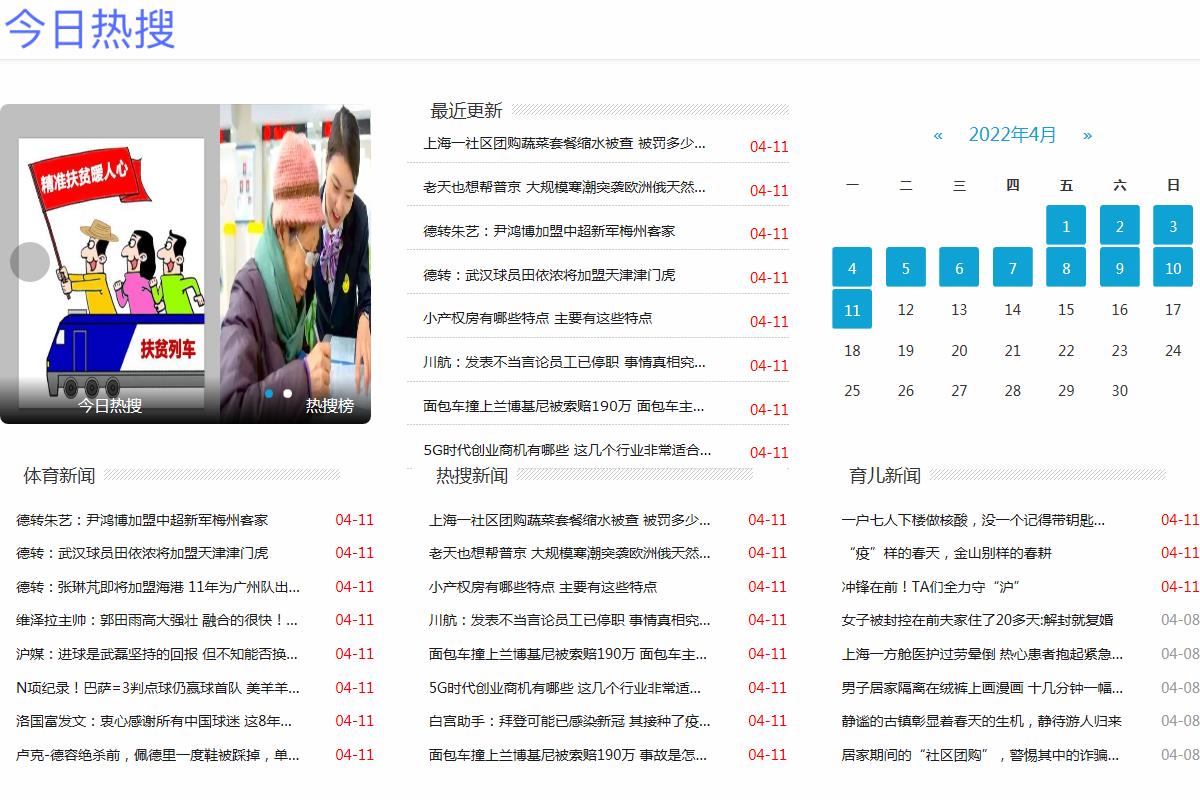Image resolution: width=1200 pixels, height=800 pixels.
Task: Open 洛国富发文 article
Action: tap(154, 721)
